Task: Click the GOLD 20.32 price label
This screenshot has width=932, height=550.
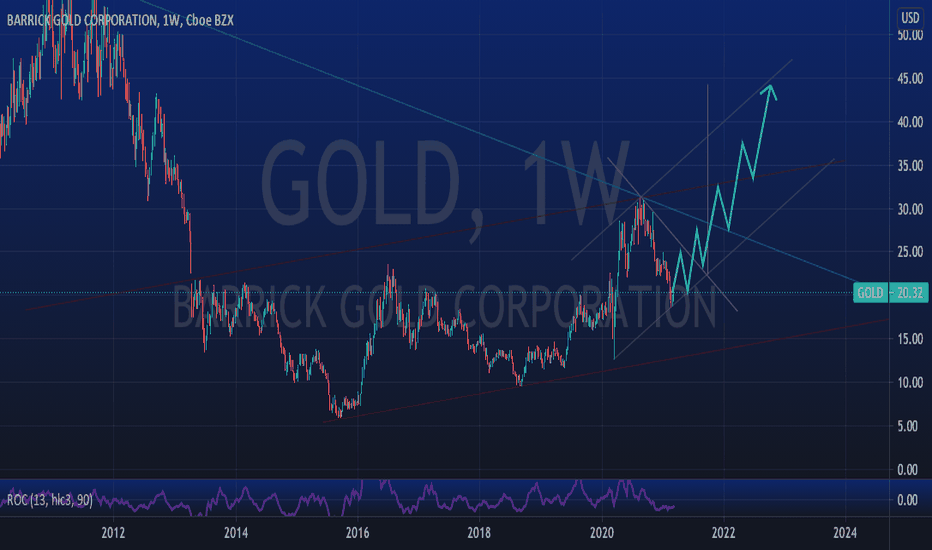Action: point(890,293)
